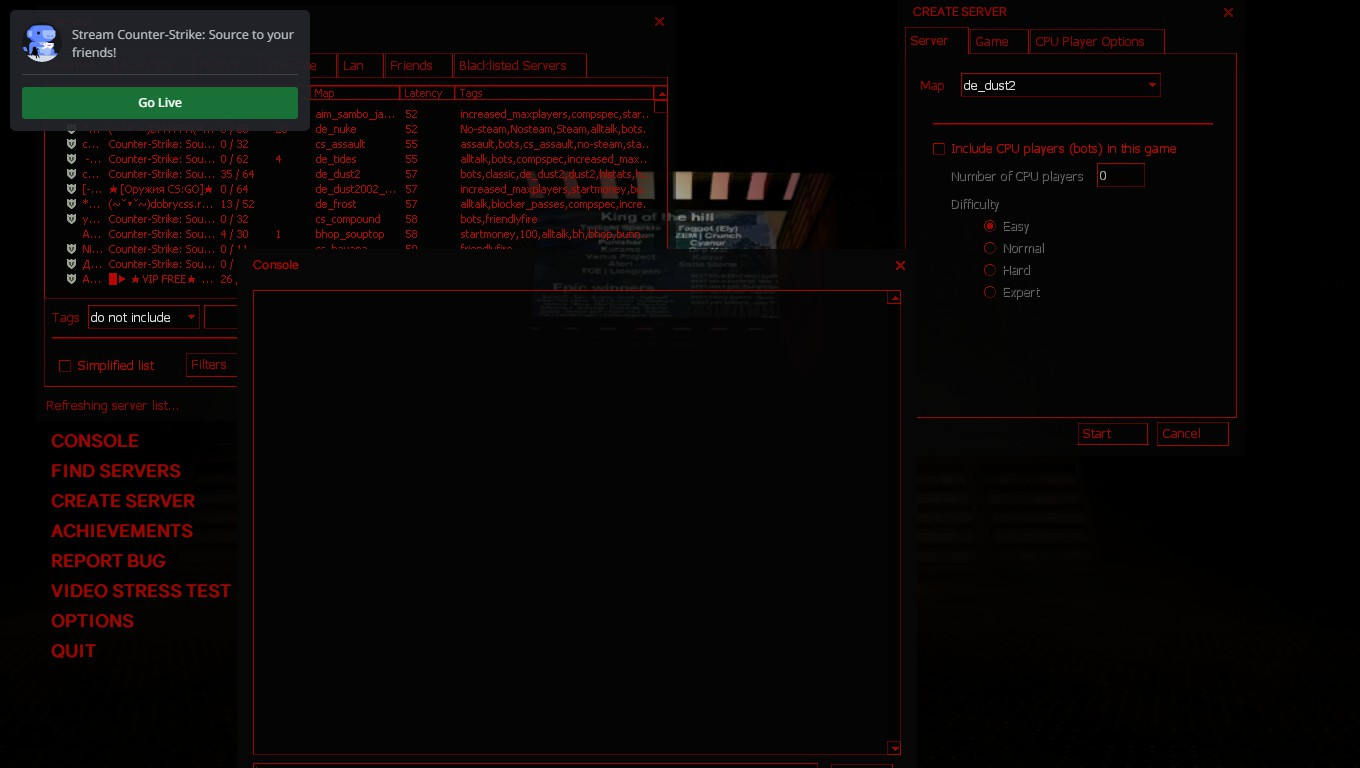Sort server list by Map column header
The height and width of the screenshot is (768, 1360).
[354, 93]
